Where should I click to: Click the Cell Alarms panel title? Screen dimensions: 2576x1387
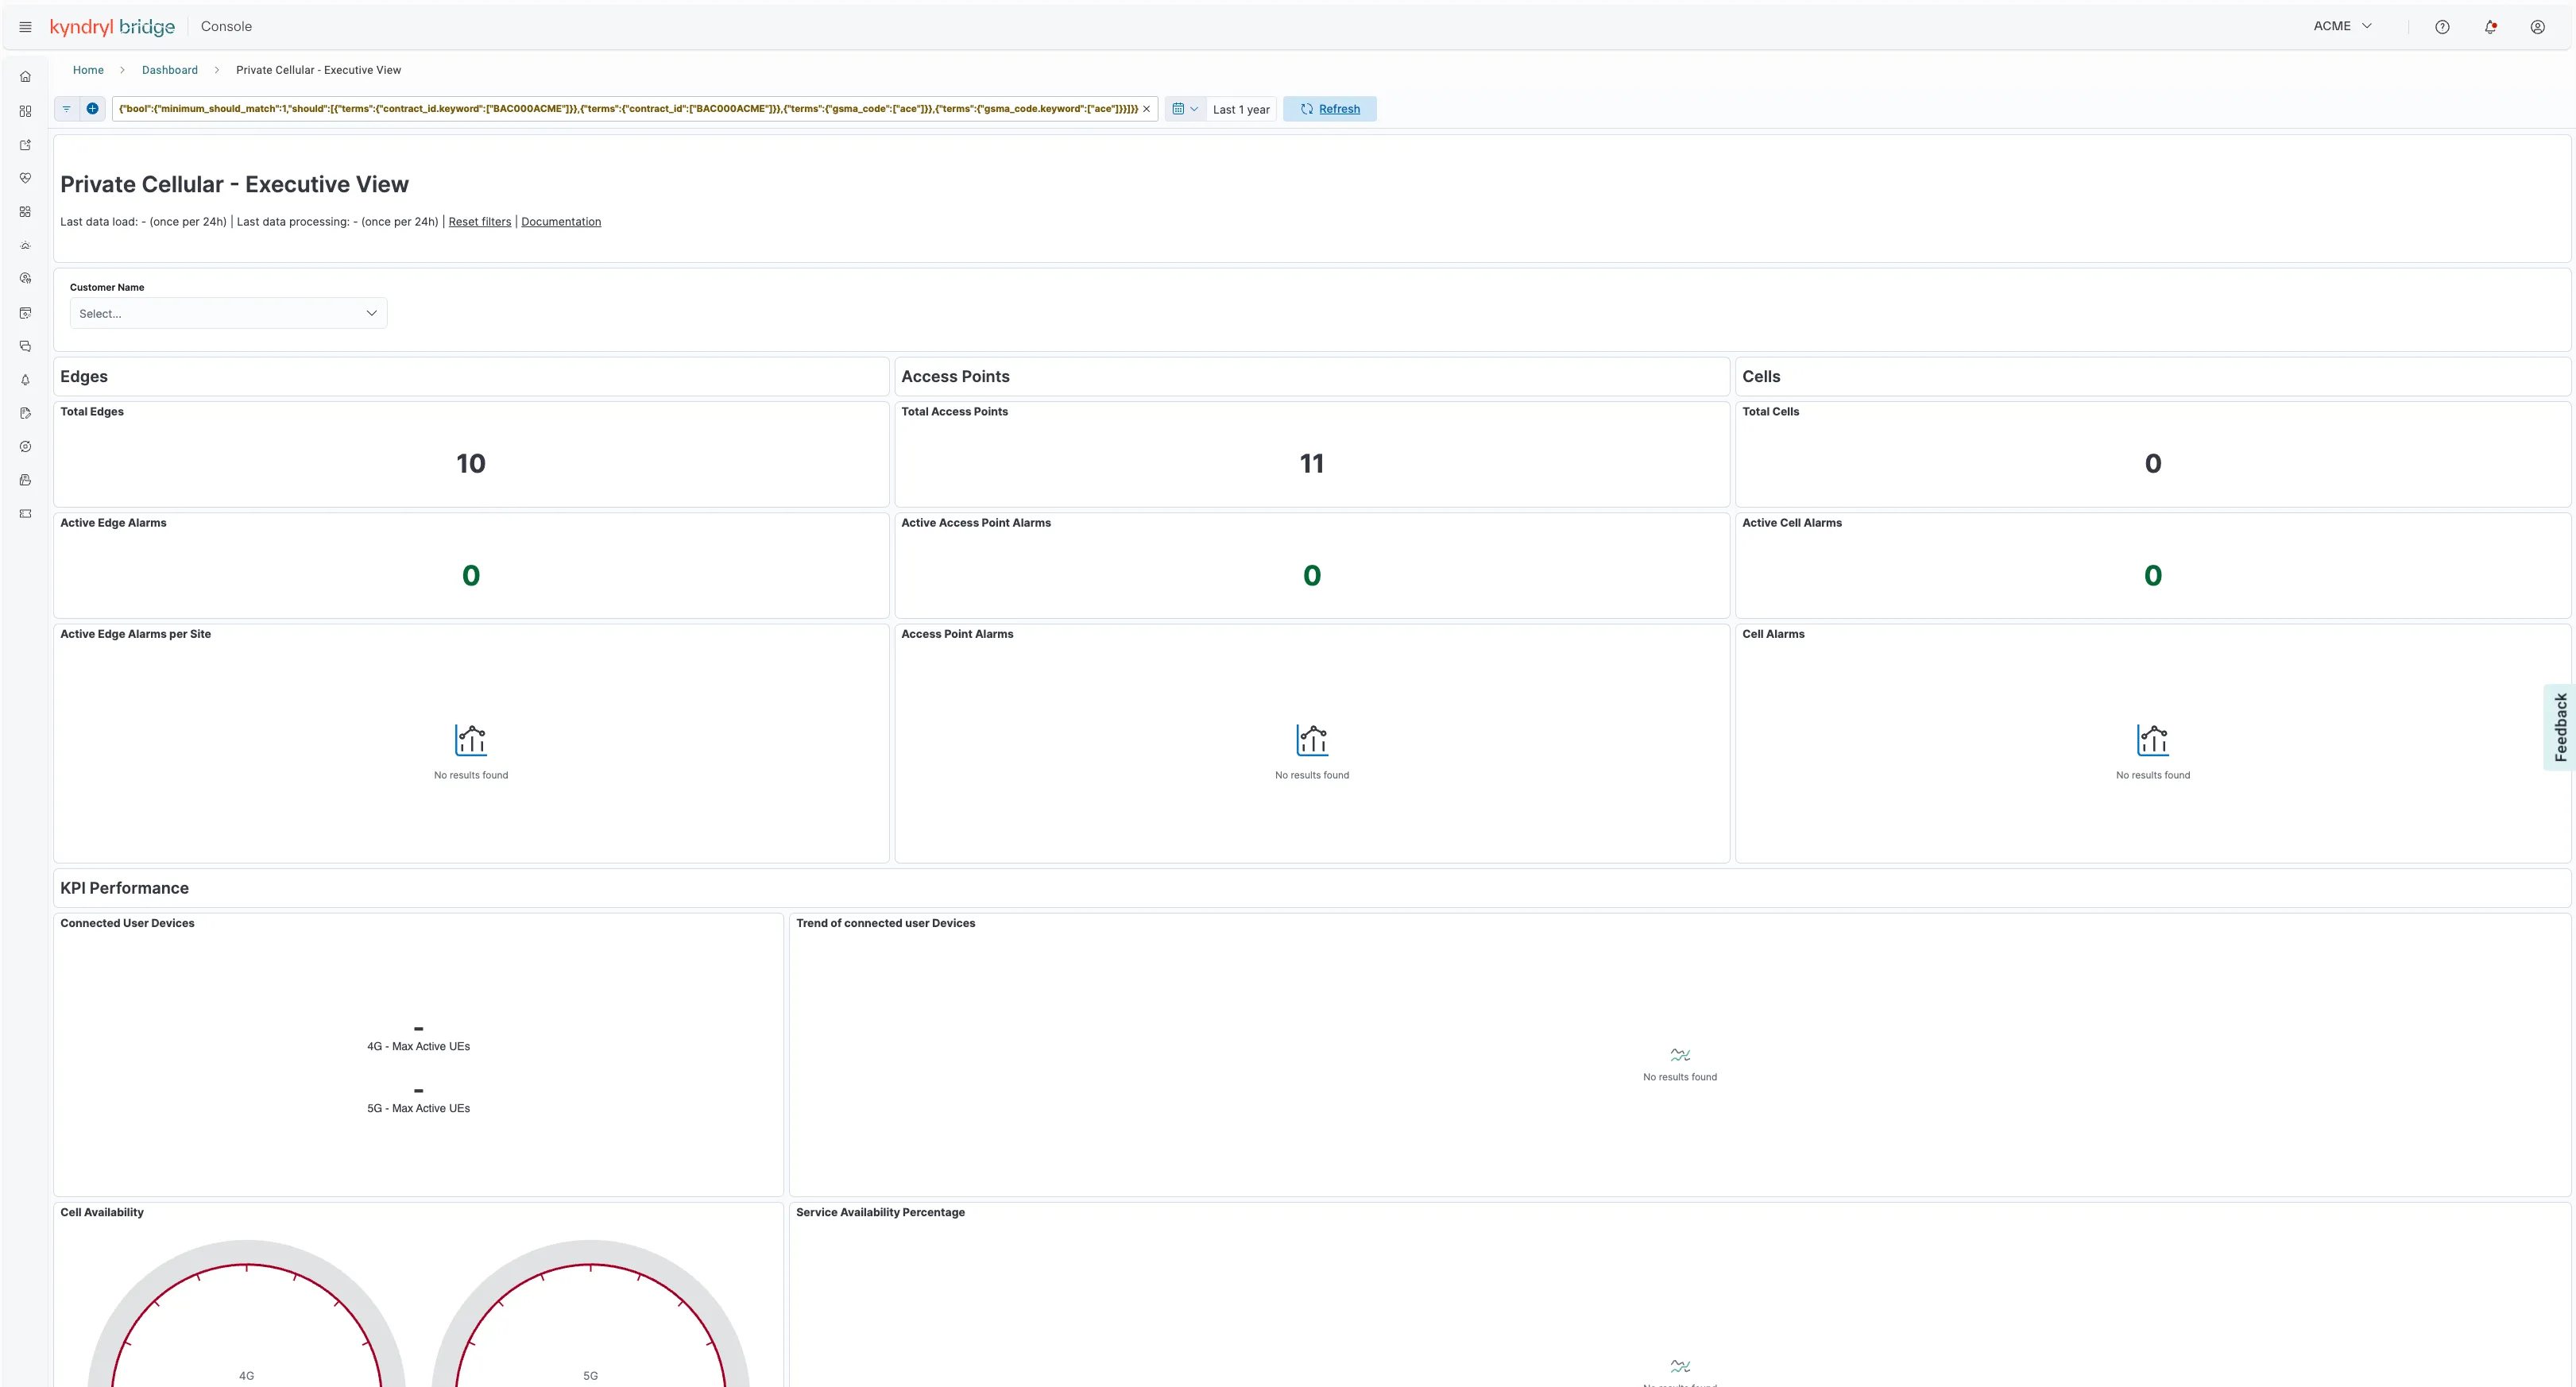pos(1773,634)
